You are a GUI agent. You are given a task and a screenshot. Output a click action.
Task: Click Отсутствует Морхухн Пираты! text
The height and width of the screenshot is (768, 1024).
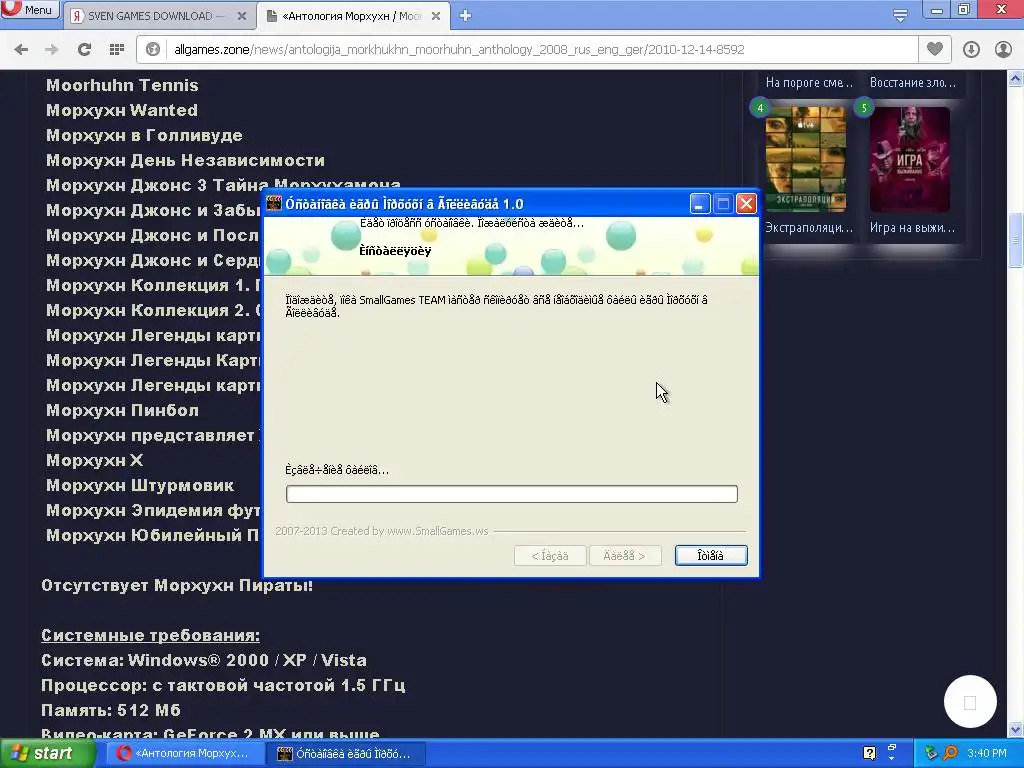click(x=177, y=585)
